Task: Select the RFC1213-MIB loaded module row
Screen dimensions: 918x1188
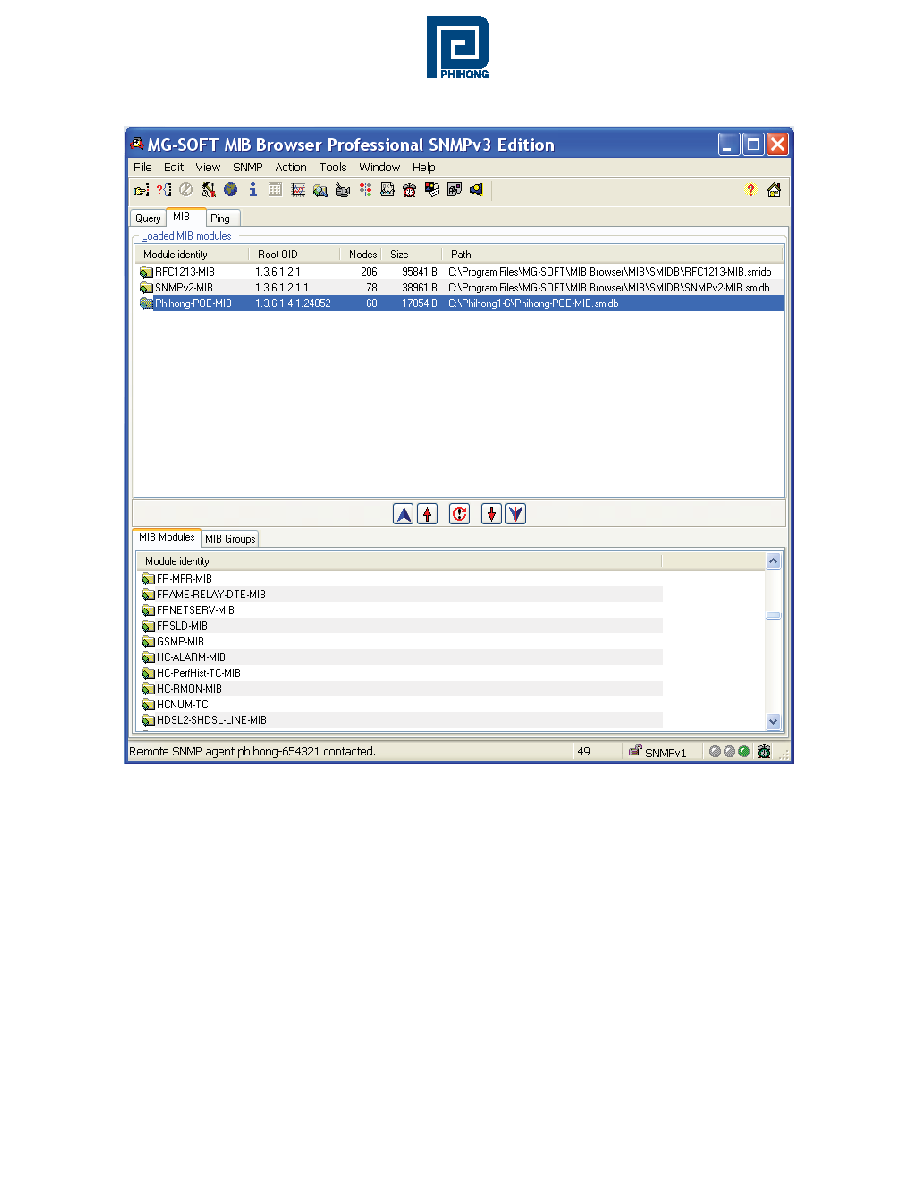Action: [x=459, y=271]
